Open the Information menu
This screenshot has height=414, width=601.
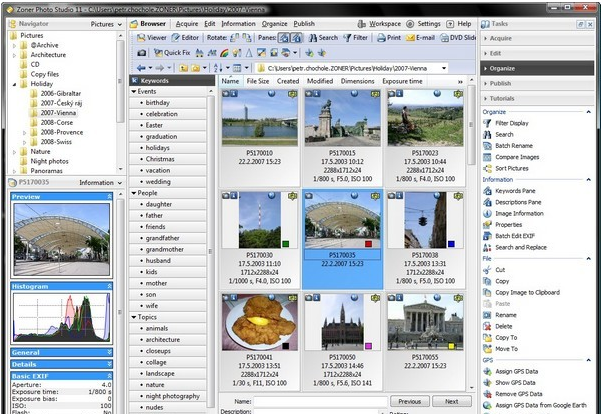[x=238, y=24]
